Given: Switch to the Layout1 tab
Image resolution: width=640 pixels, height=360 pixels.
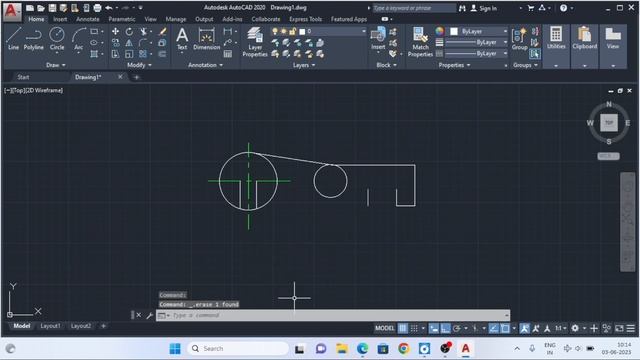Looking at the screenshot, I should pyautogui.click(x=50, y=326).
